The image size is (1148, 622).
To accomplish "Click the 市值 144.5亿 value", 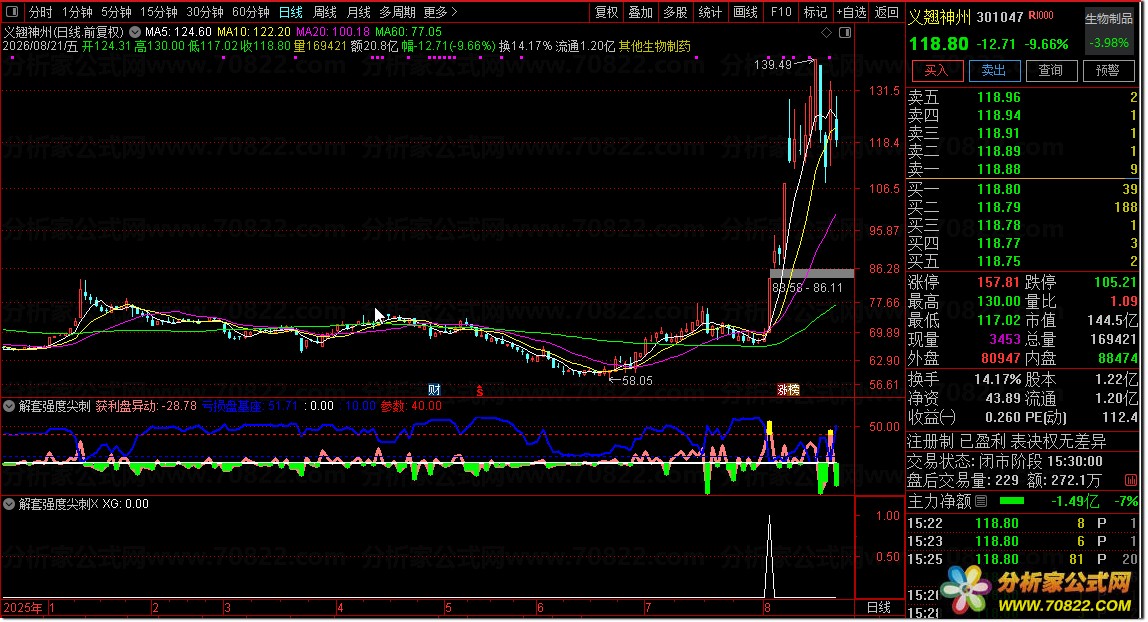I will pos(1110,321).
